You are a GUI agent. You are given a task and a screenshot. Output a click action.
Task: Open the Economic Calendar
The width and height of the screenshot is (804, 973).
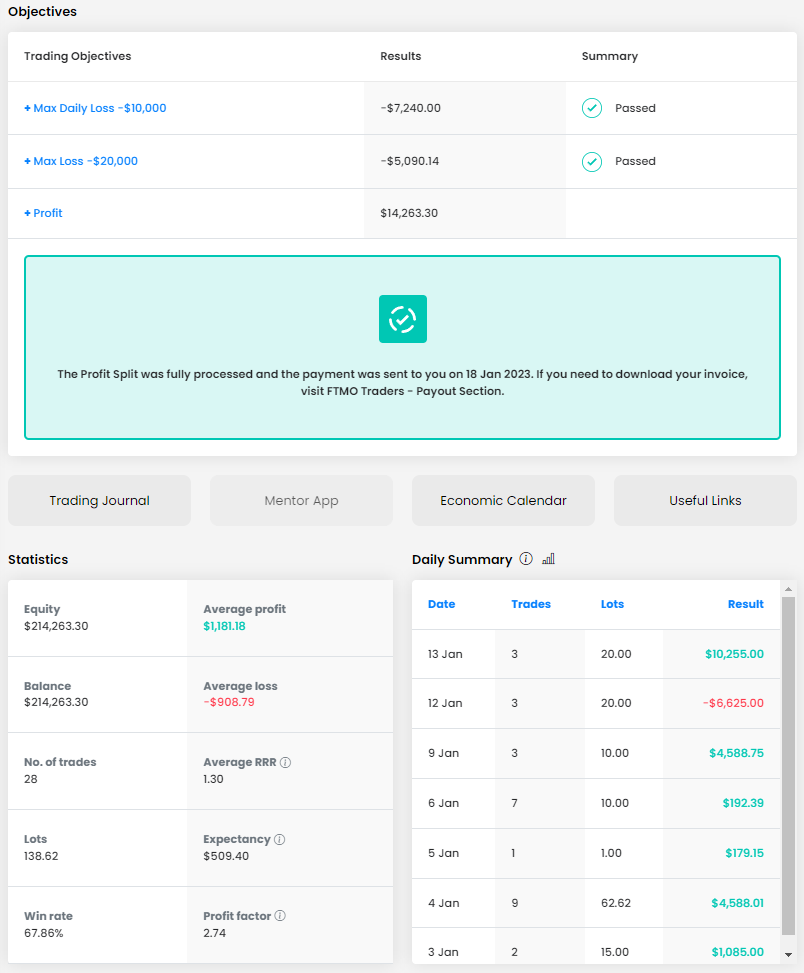[x=503, y=501]
